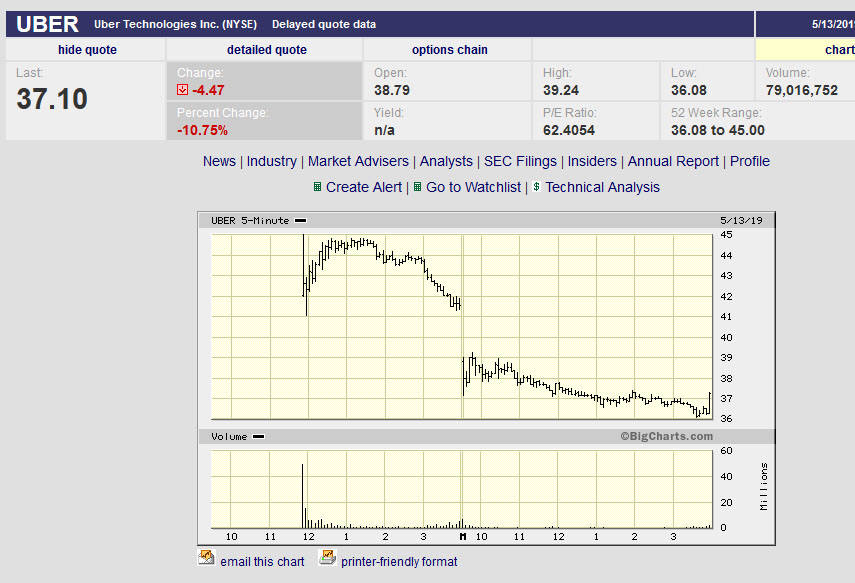Image resolution: width=855 pixels, height=583 pixels.
Task: Open the Insiders link
Action: 592,161
